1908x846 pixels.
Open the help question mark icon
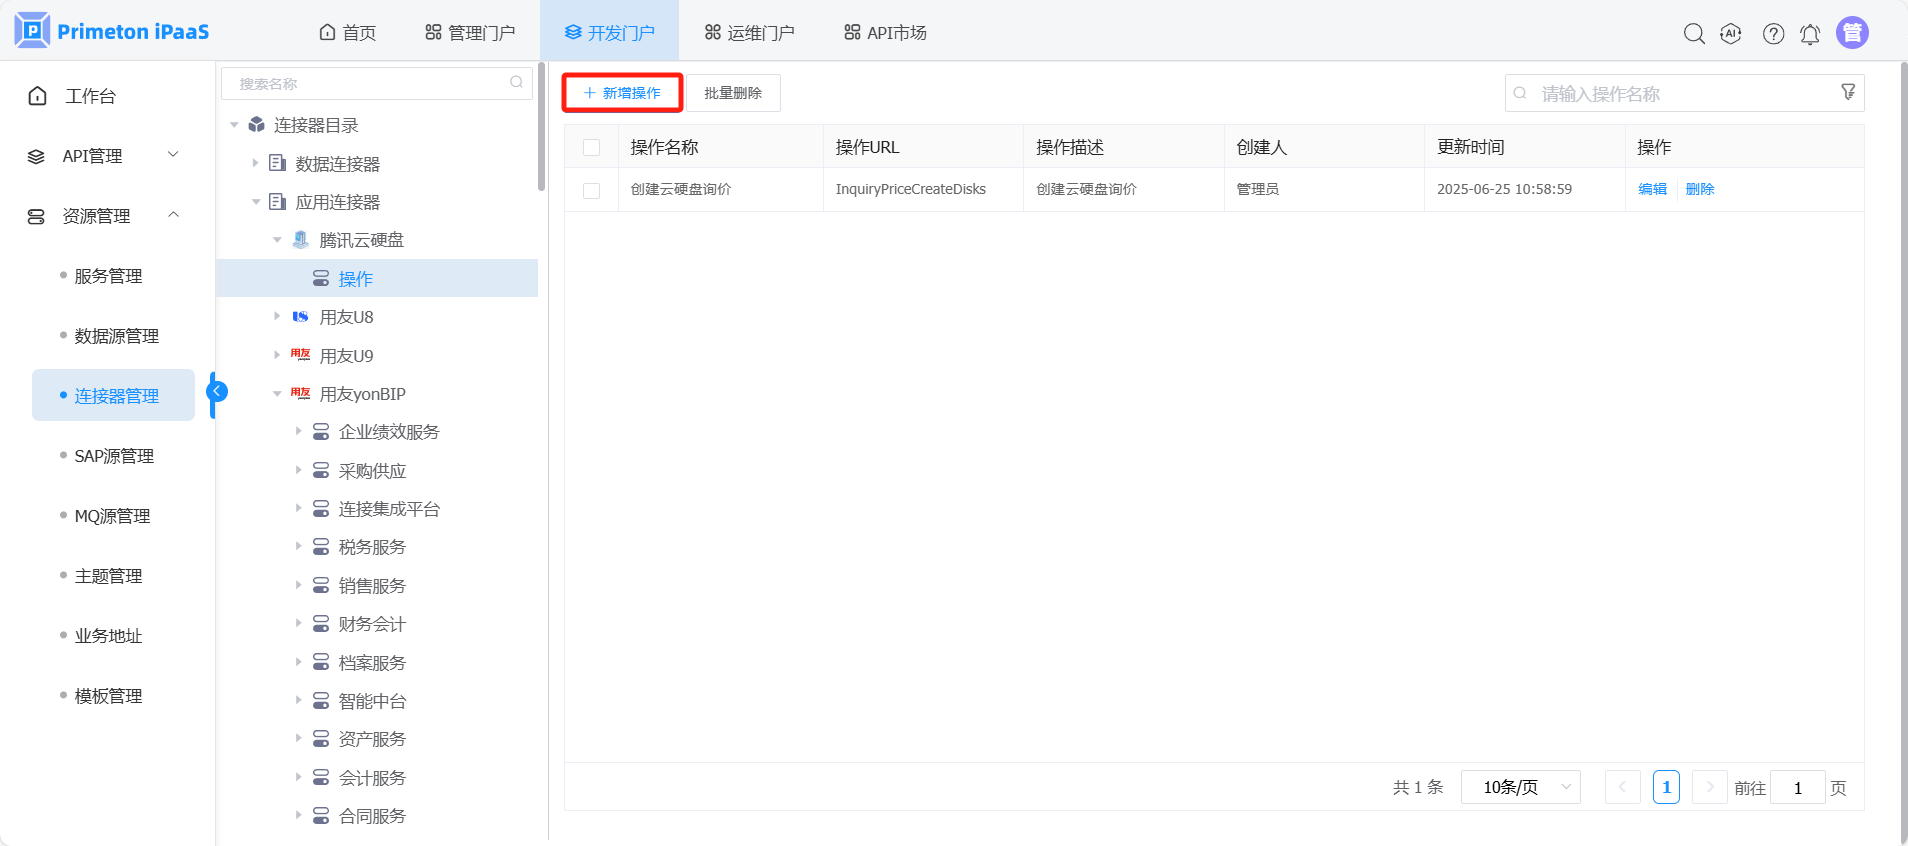point(1773,34)
